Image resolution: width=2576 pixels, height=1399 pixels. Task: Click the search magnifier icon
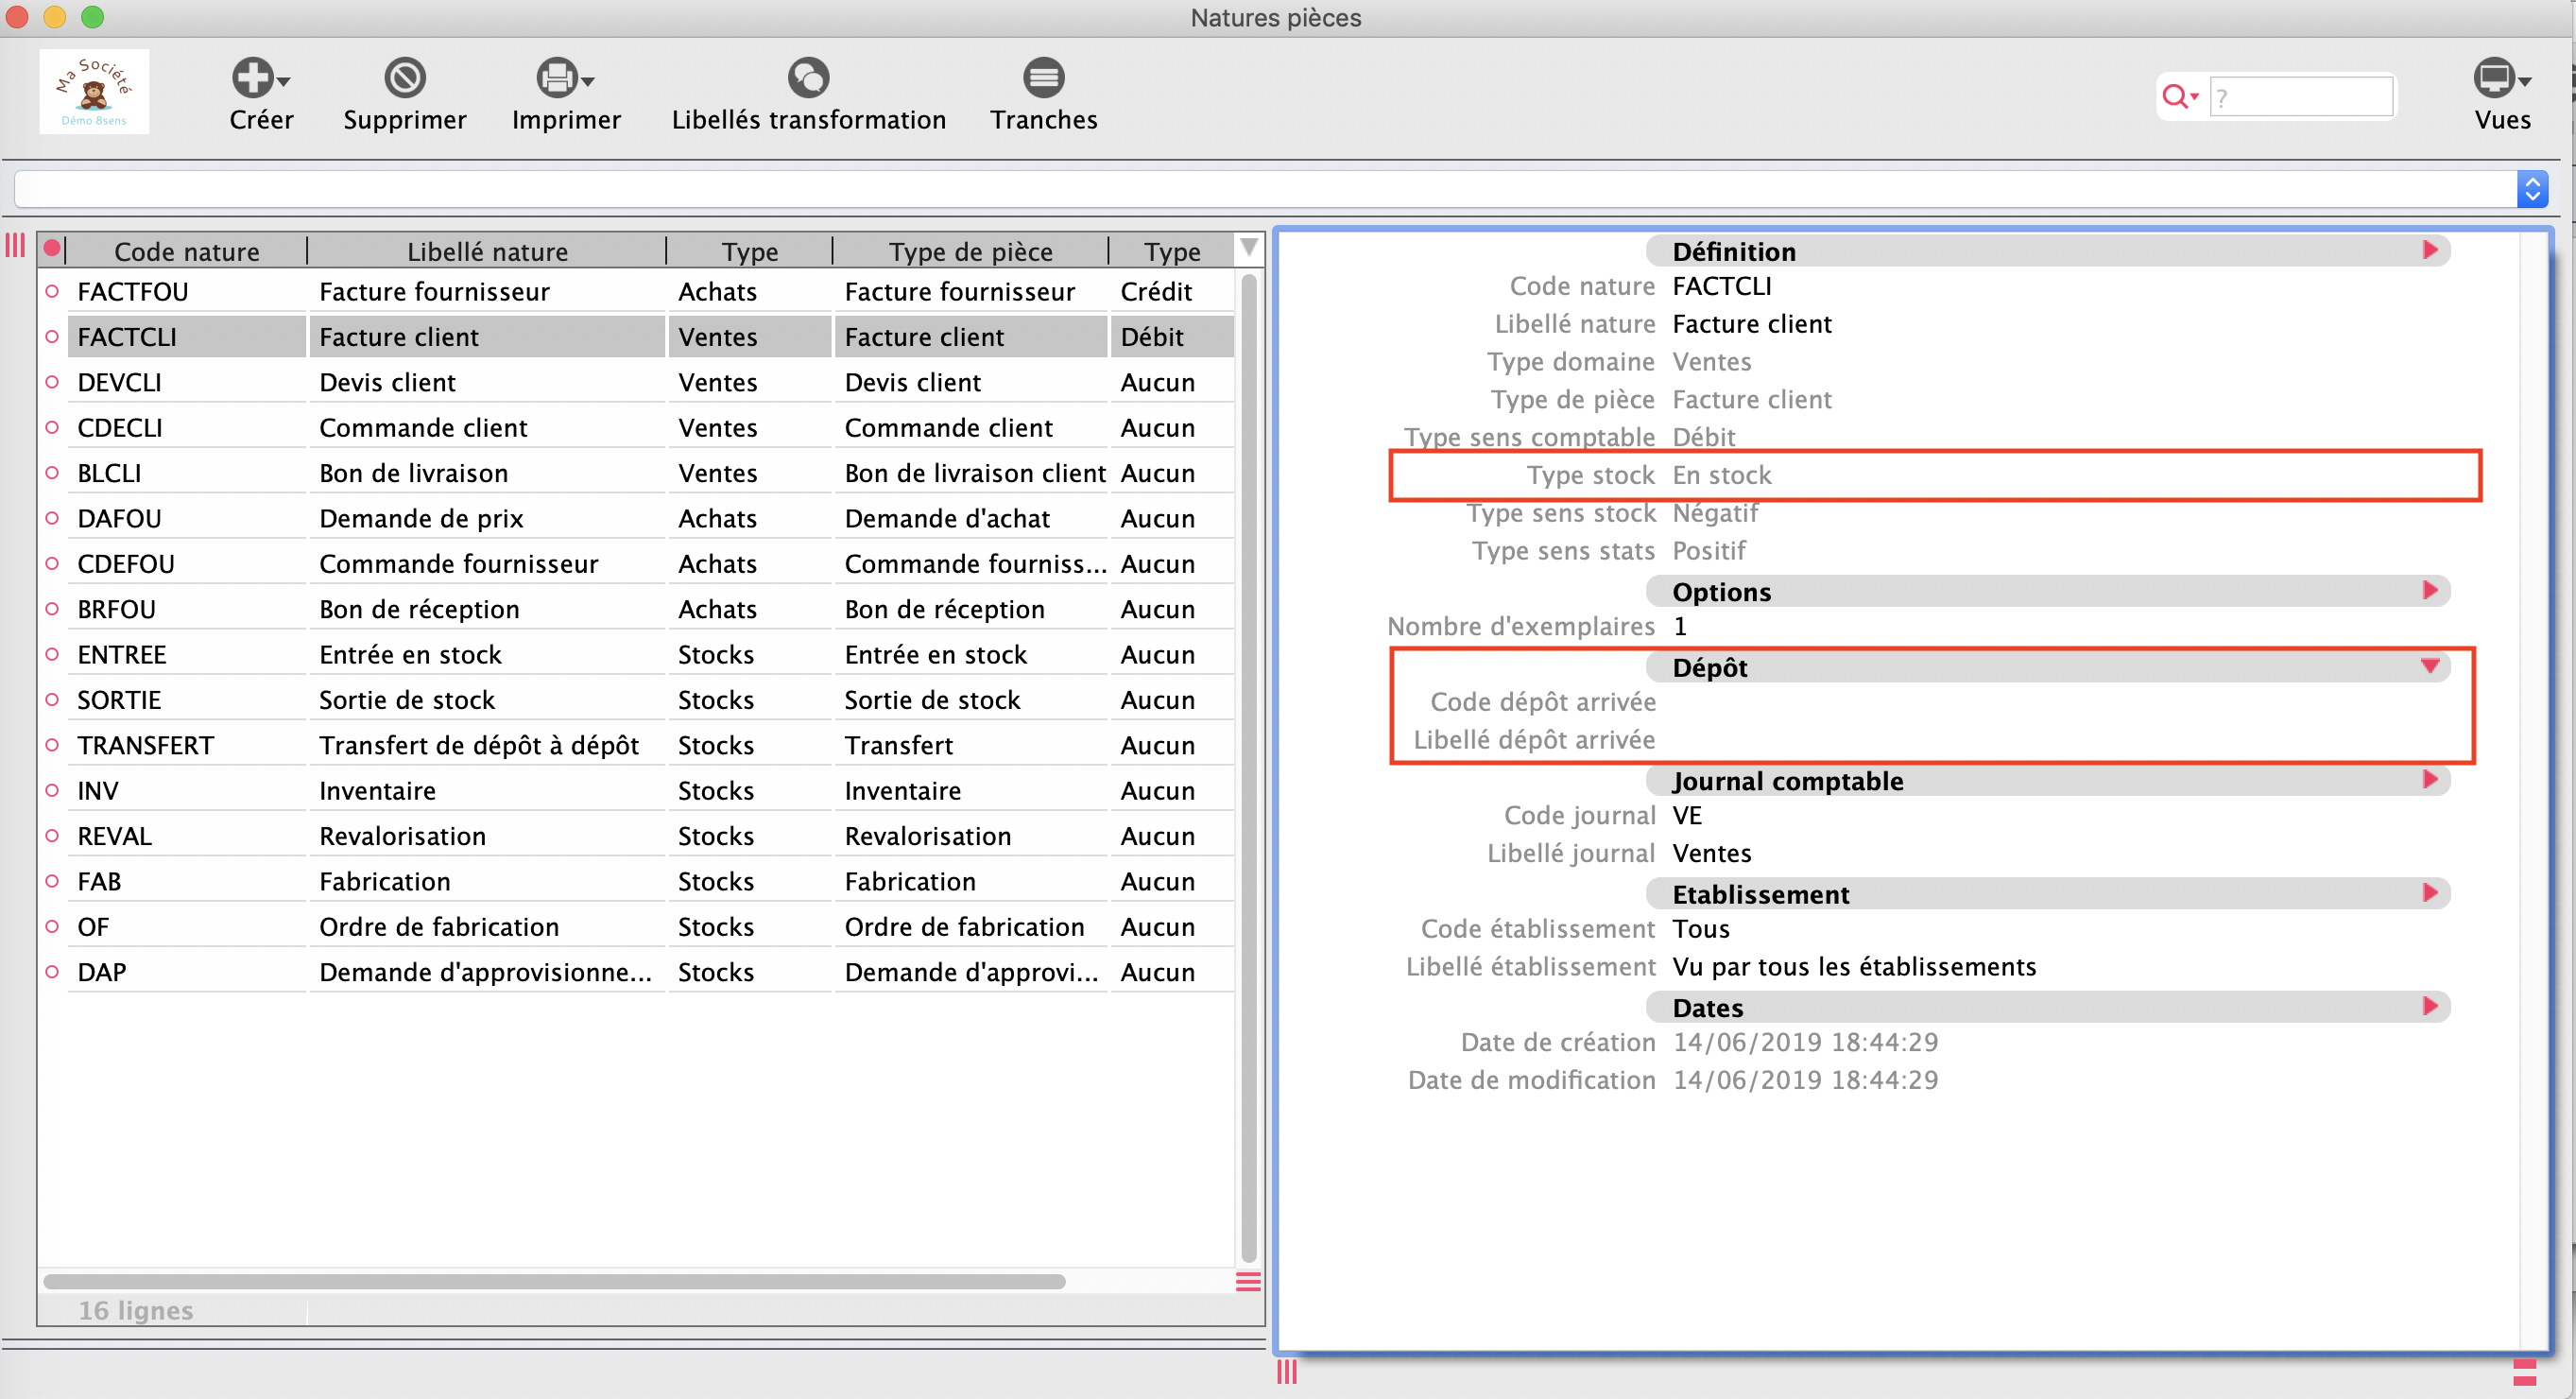2174,96
